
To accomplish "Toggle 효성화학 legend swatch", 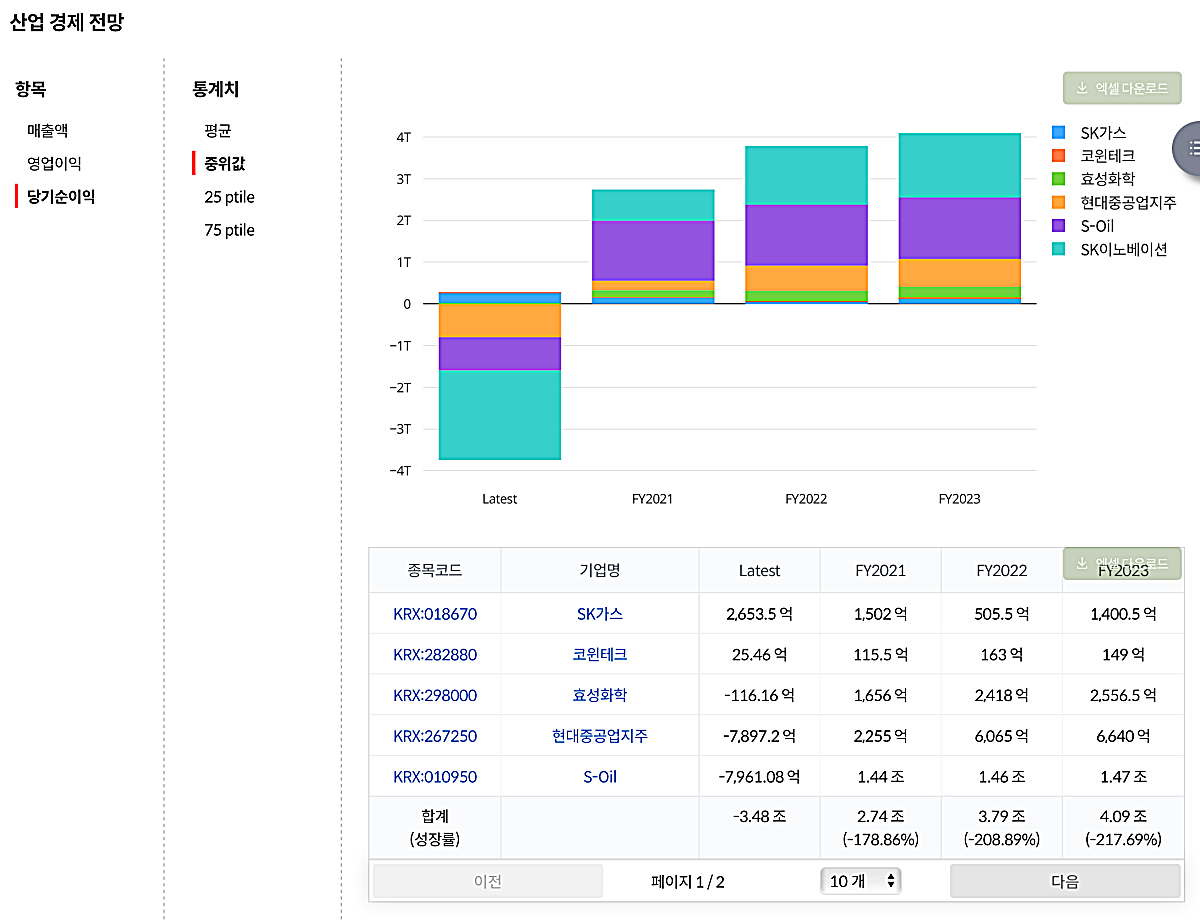I will click(x=1058, y=179).
